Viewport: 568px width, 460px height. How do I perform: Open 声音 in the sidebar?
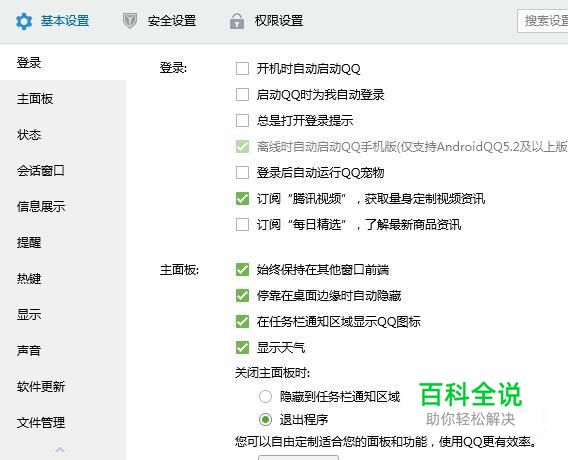(x=29, y=350)
